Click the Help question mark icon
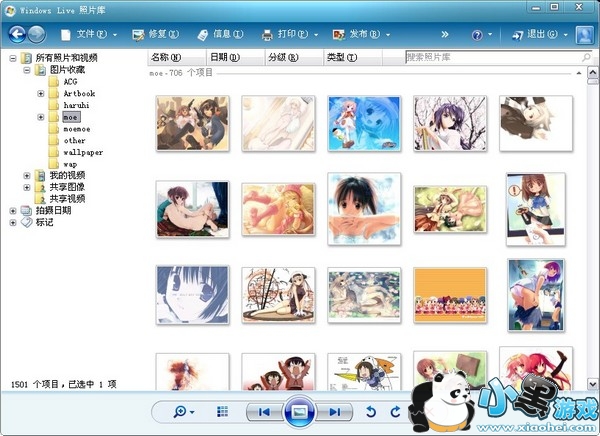The image size is (600, 436). [x=477, y=35]
